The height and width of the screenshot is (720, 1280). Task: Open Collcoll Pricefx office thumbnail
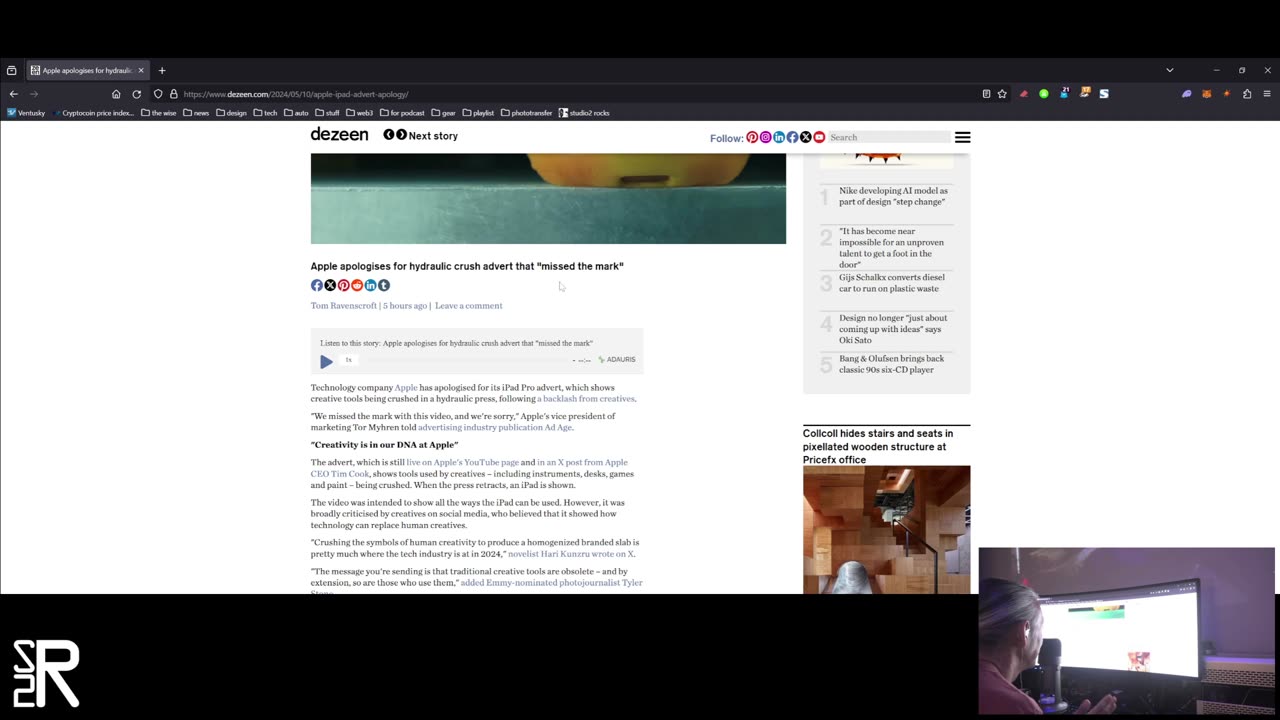[x=886, y=530]
